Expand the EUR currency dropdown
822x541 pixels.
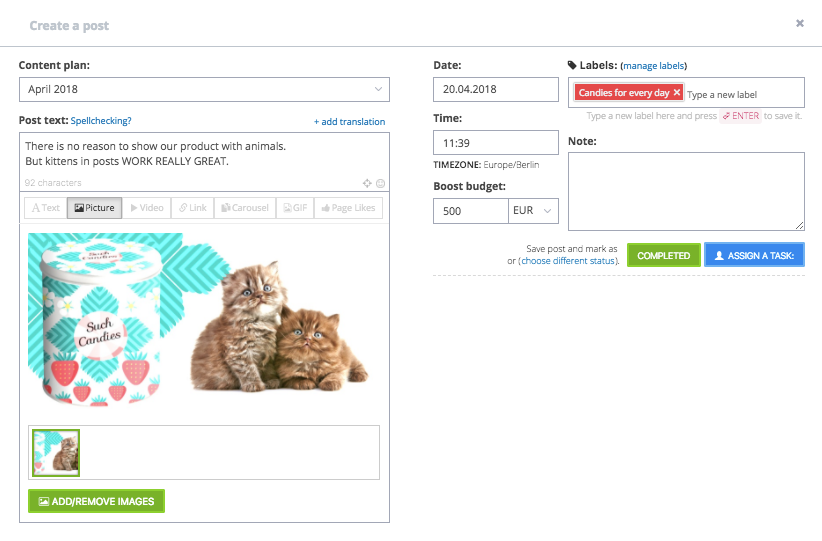pyautogui.click(x=534, y=211)
